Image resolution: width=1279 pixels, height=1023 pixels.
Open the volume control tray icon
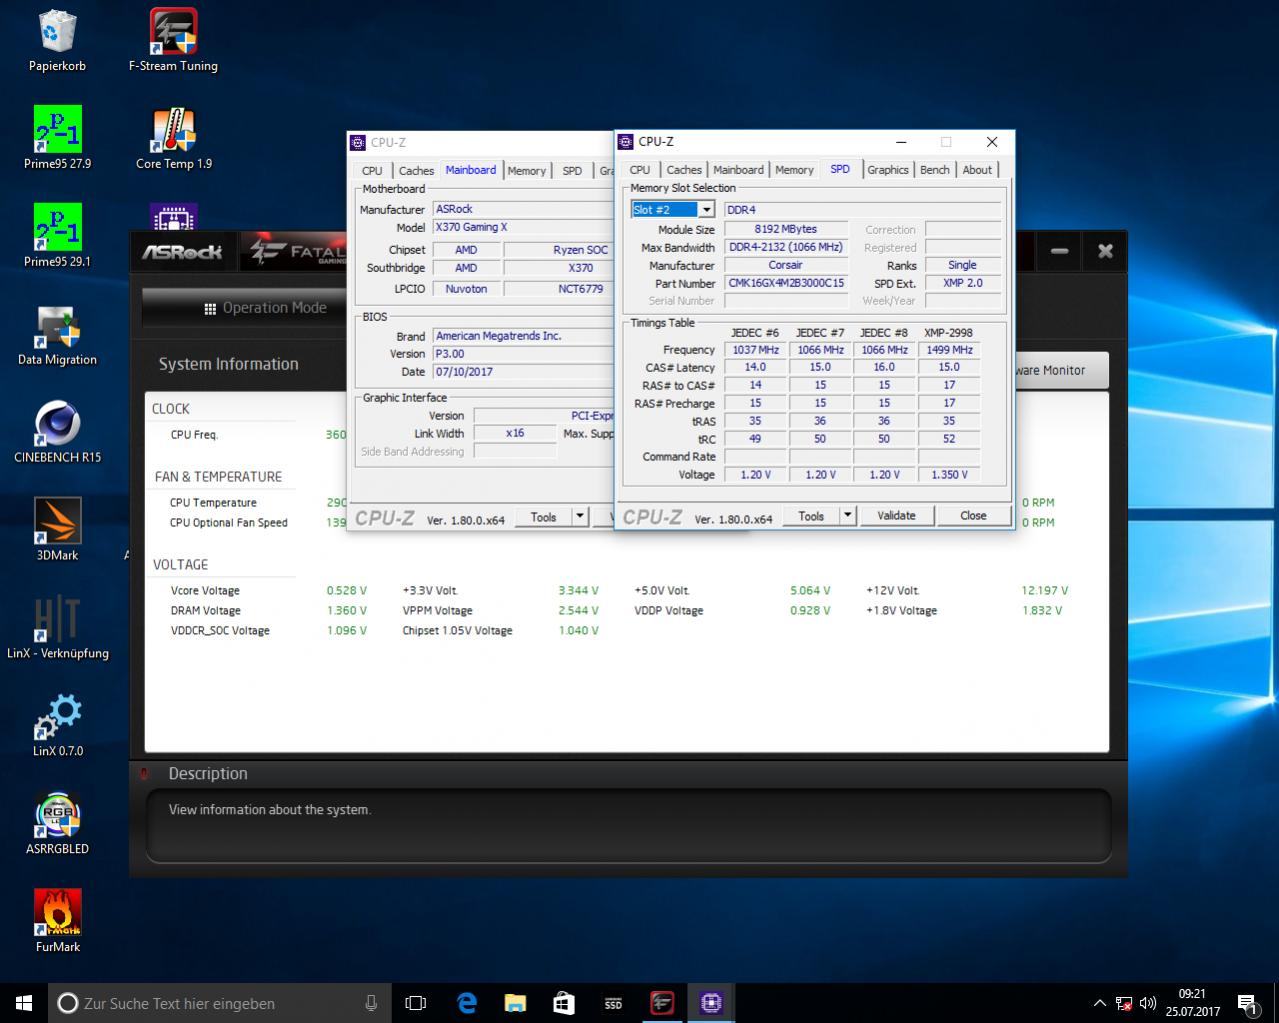tap(1147, 1003)
